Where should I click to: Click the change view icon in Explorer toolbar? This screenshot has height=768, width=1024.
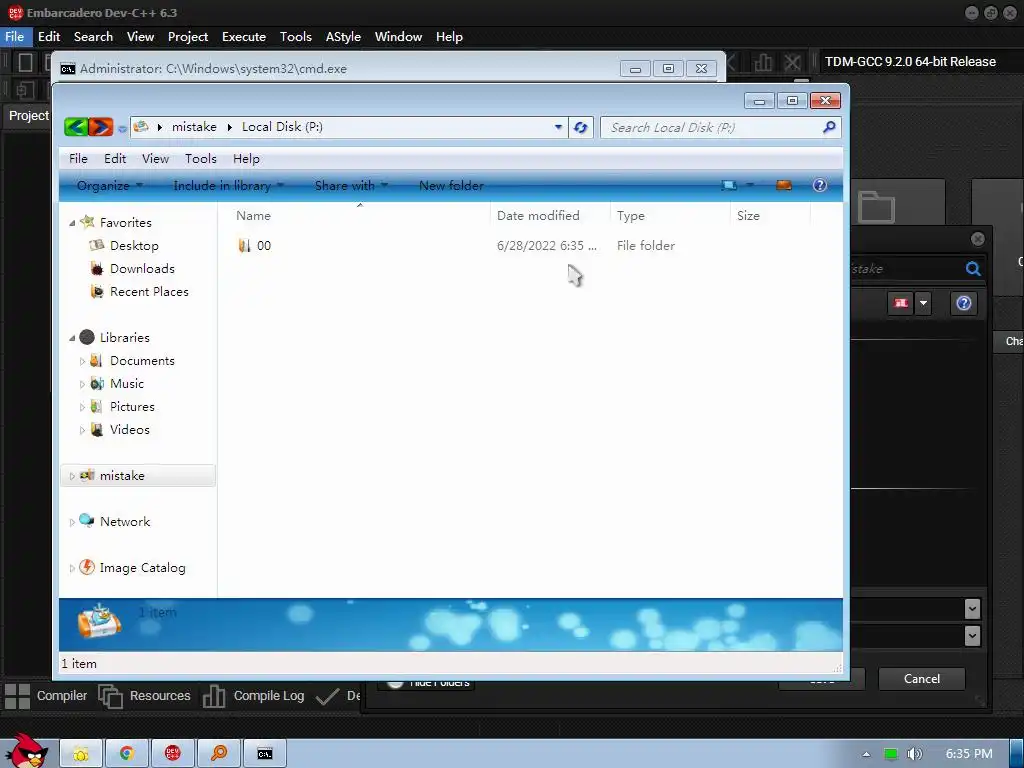729,185
